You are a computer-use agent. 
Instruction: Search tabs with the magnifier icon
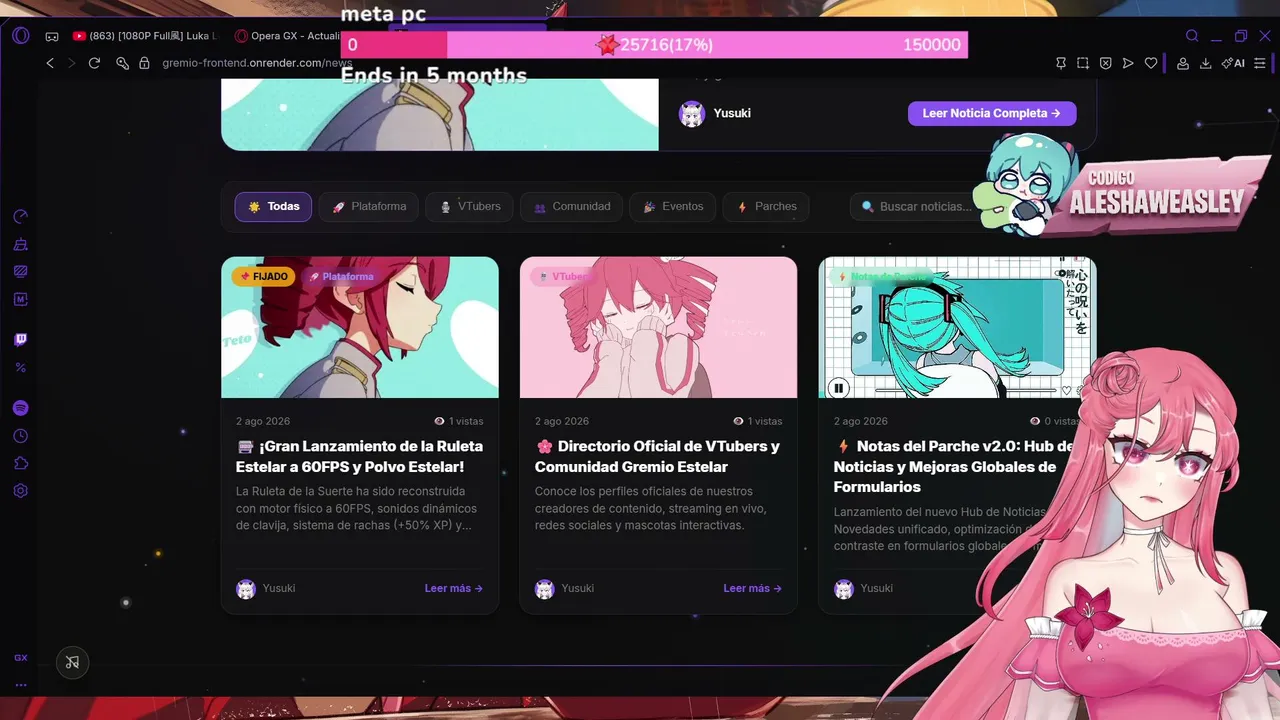pos(1192,36)
